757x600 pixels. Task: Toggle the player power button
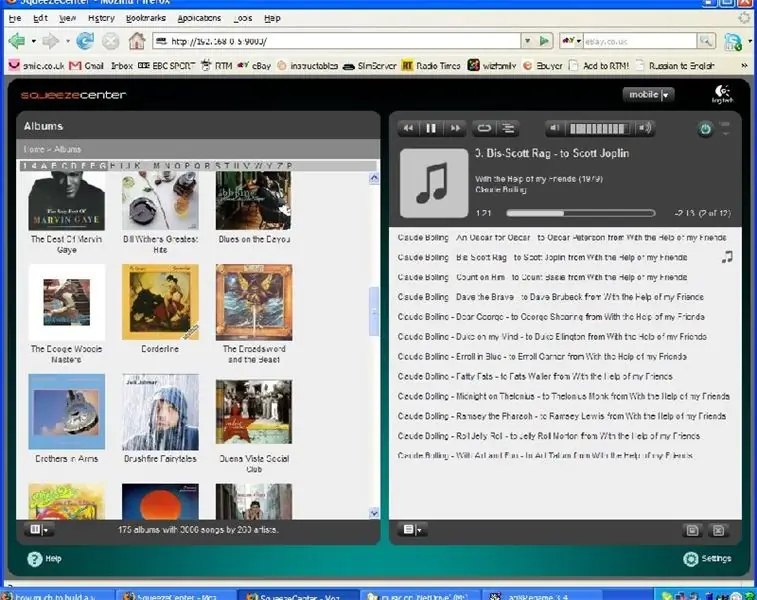point(705,129)
